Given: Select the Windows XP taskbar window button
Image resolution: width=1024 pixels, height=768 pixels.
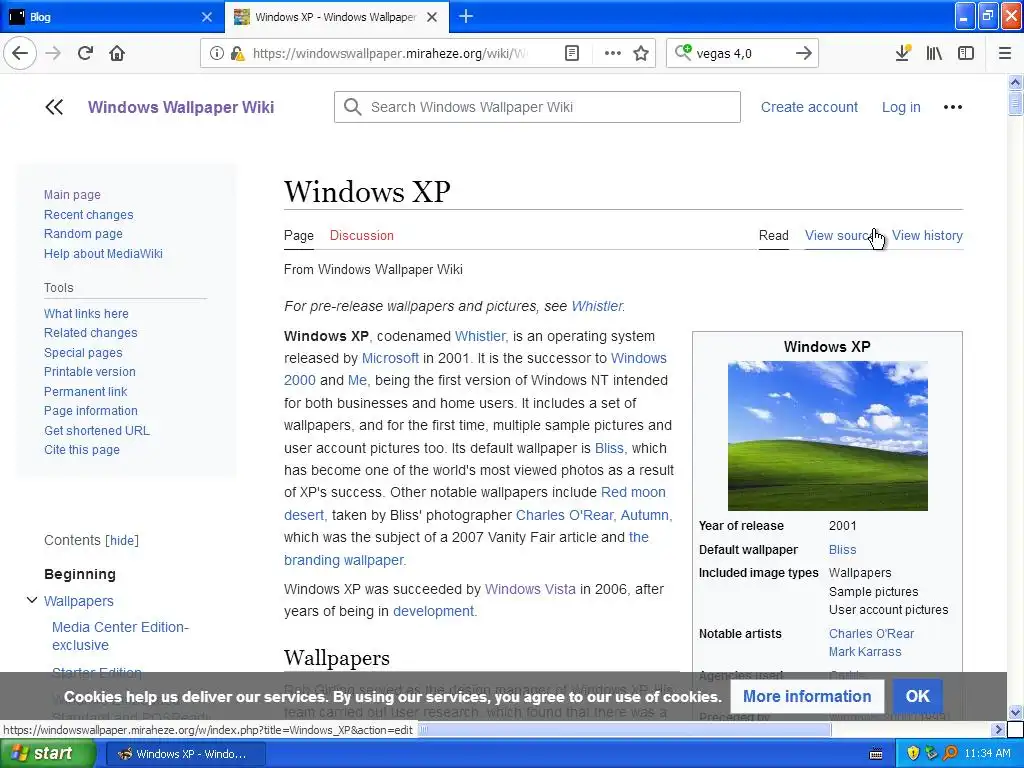Looking at the screenshot, I should (x=185, y=754).
